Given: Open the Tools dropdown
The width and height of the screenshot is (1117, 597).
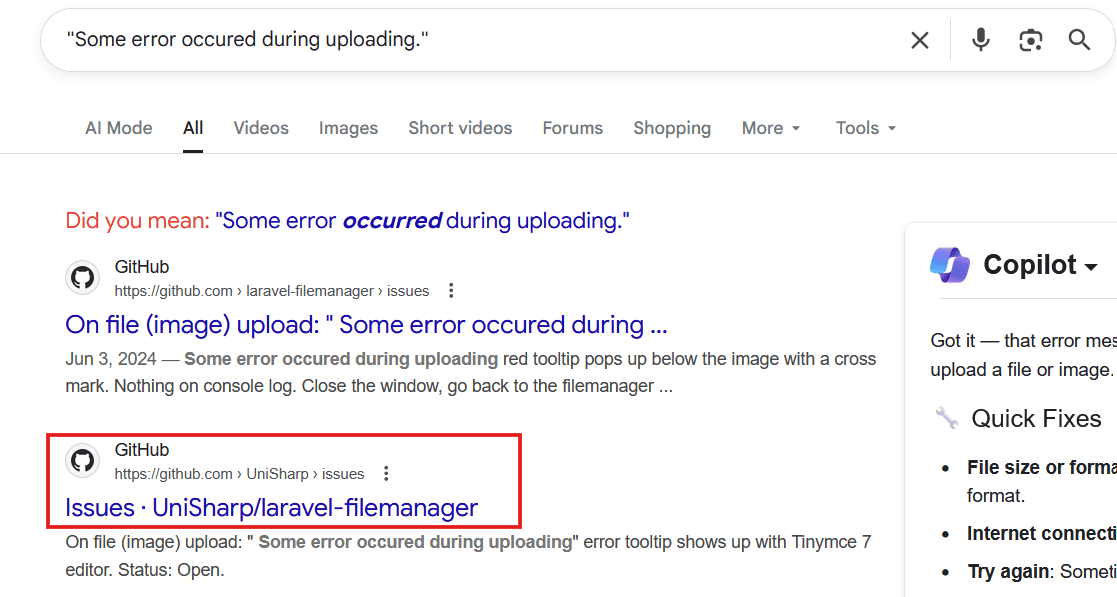Looking at the screenshot, I should [865, 128].
